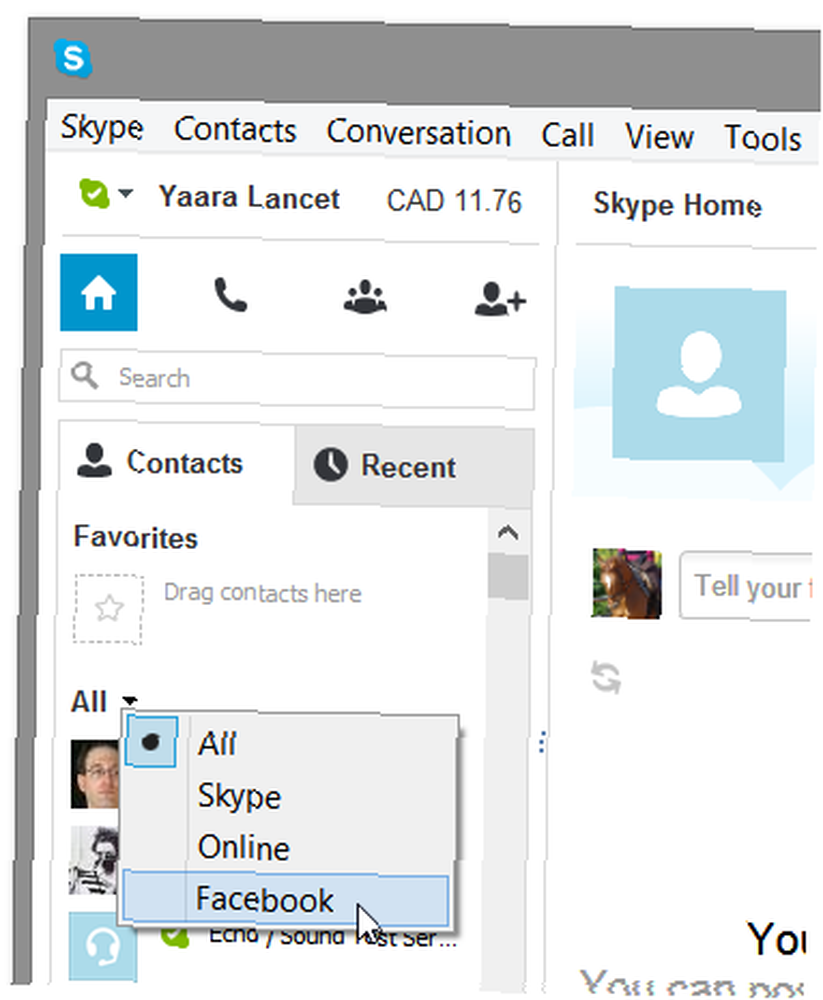Open the Conversation menu
Viewport: 823px width, 1000px height.
click(x=418, y=133)
